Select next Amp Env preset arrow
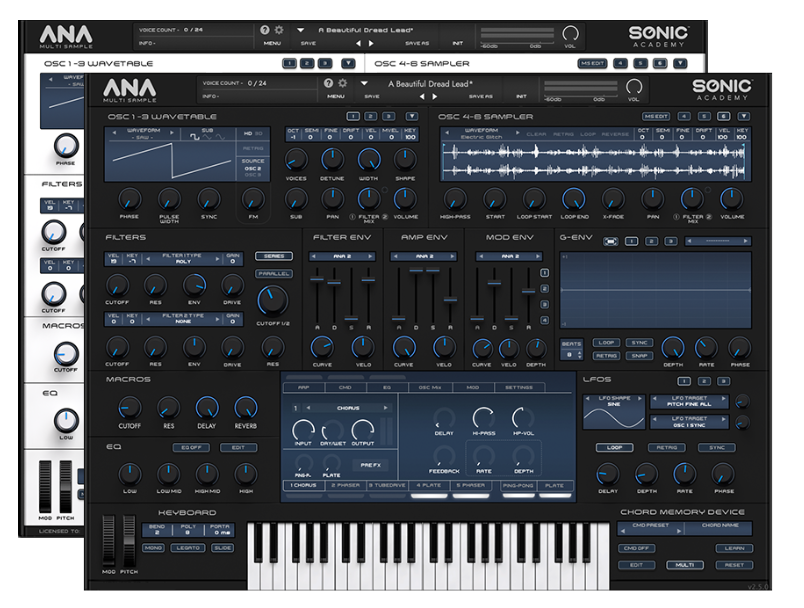 [x=452, y=256]
